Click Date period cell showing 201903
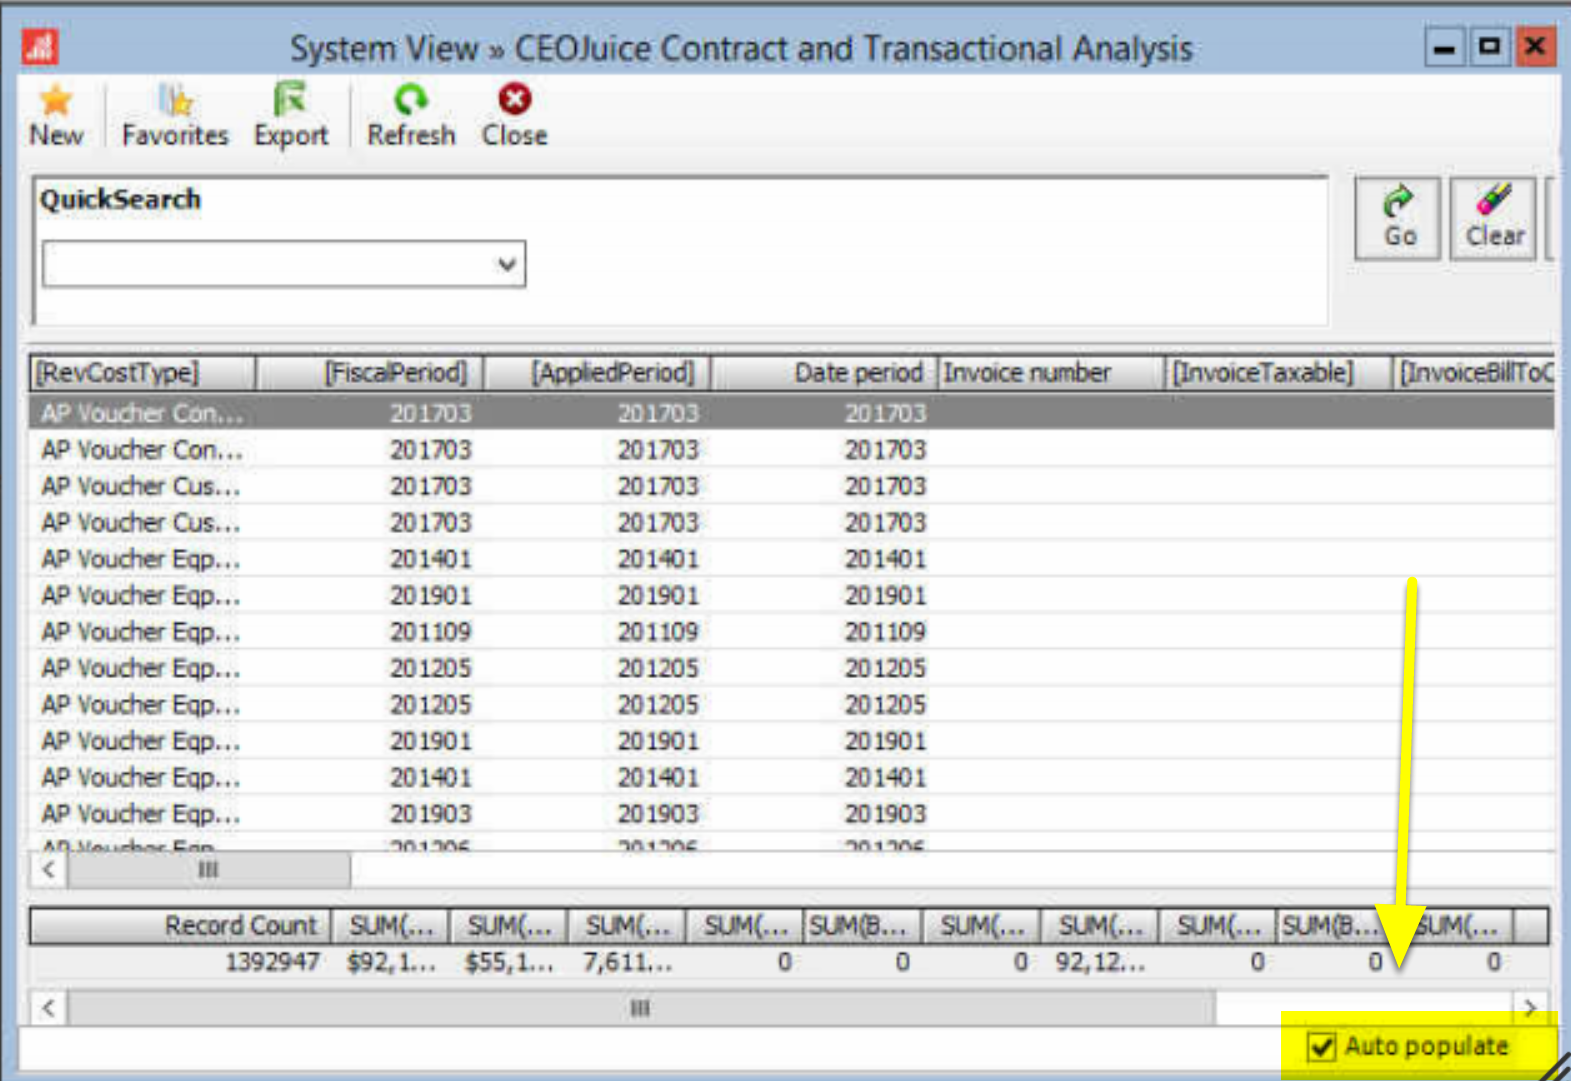 pyautogui.click(x=885, y=814)
